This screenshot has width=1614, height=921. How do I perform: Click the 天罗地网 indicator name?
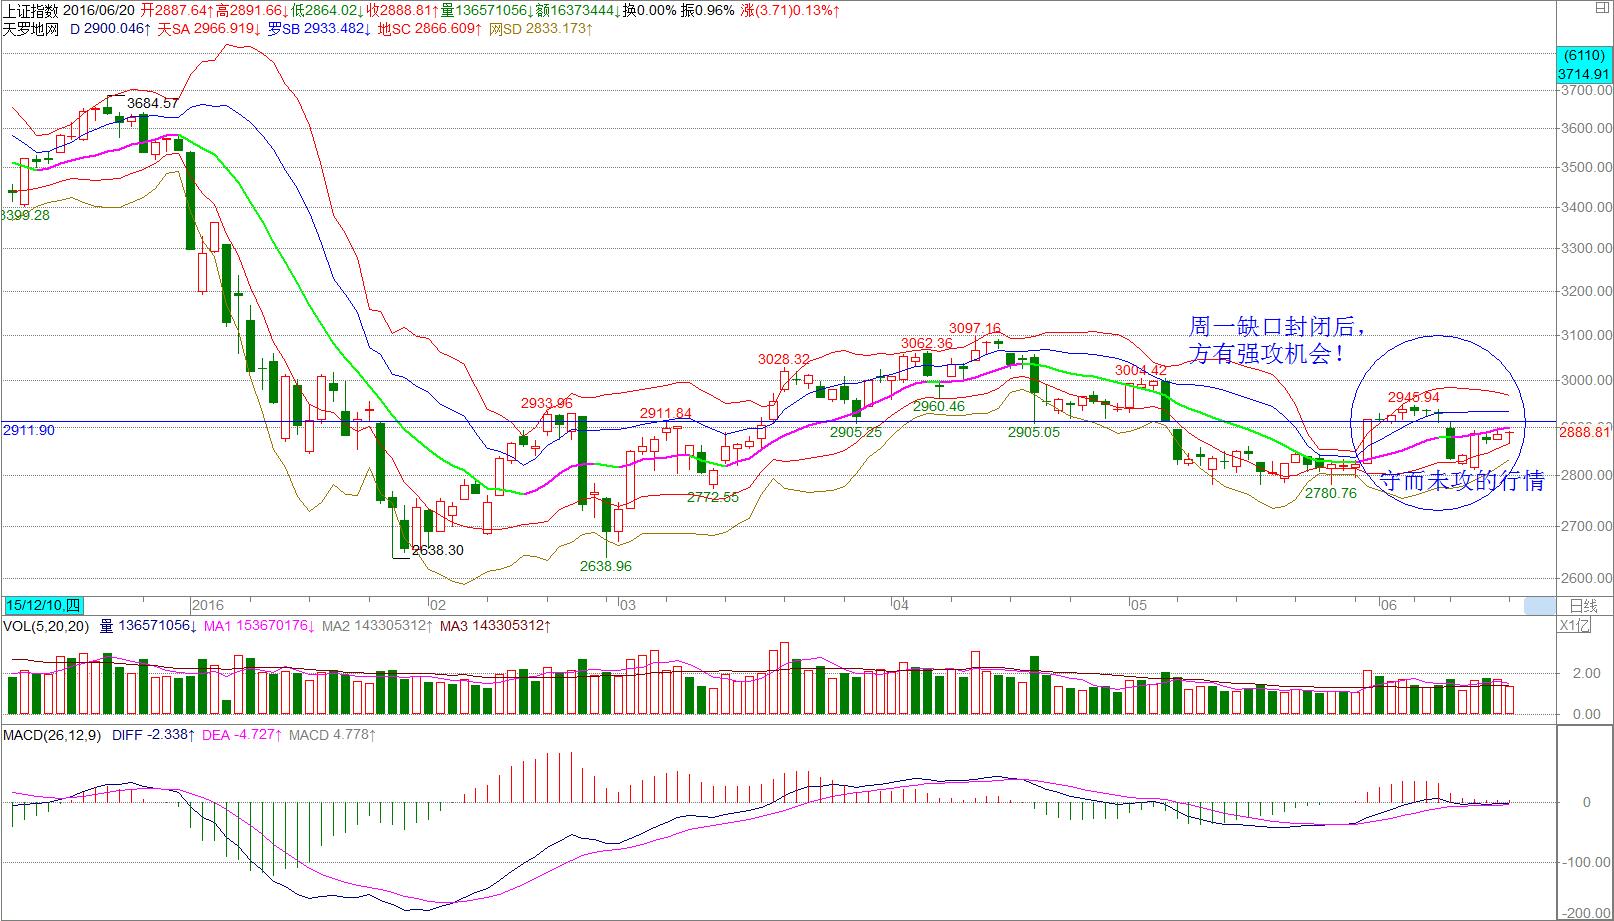32,29
